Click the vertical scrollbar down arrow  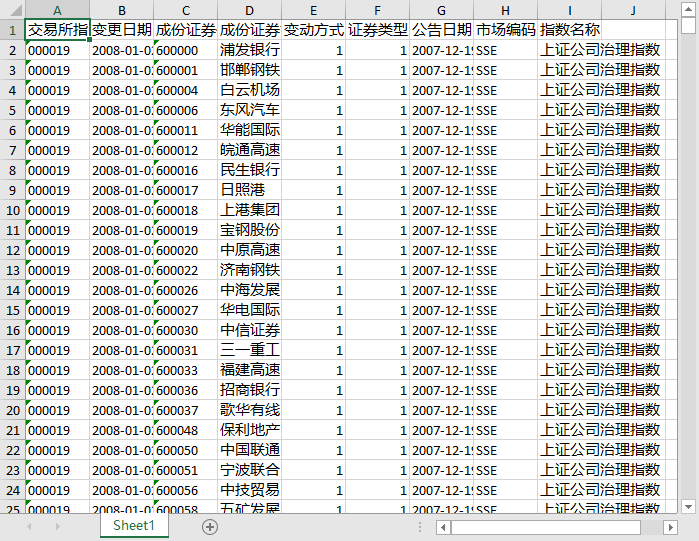688,507
